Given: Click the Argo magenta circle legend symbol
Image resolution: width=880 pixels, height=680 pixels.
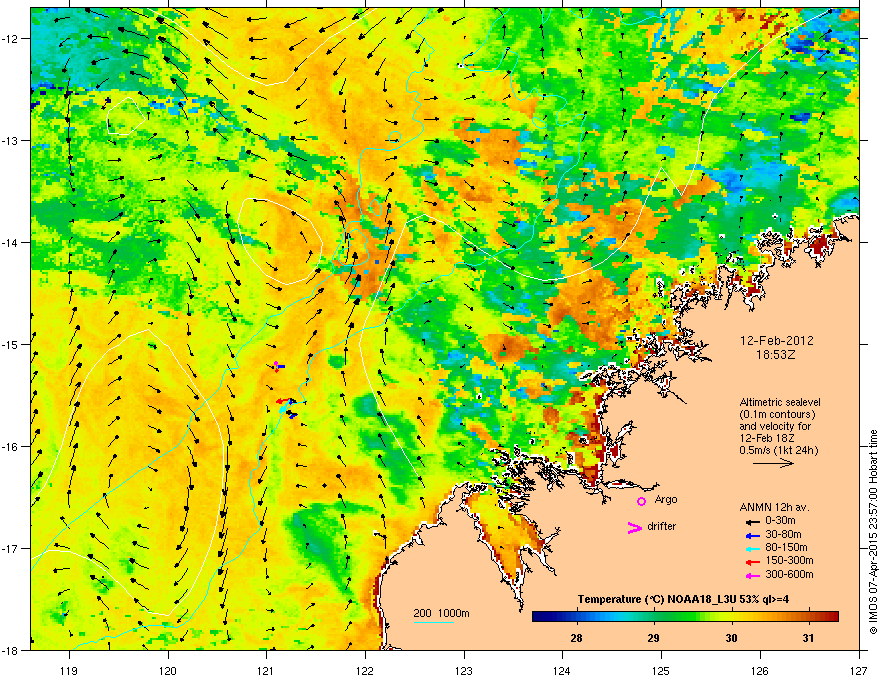Looking at the screenshot, I should (641, 501).
